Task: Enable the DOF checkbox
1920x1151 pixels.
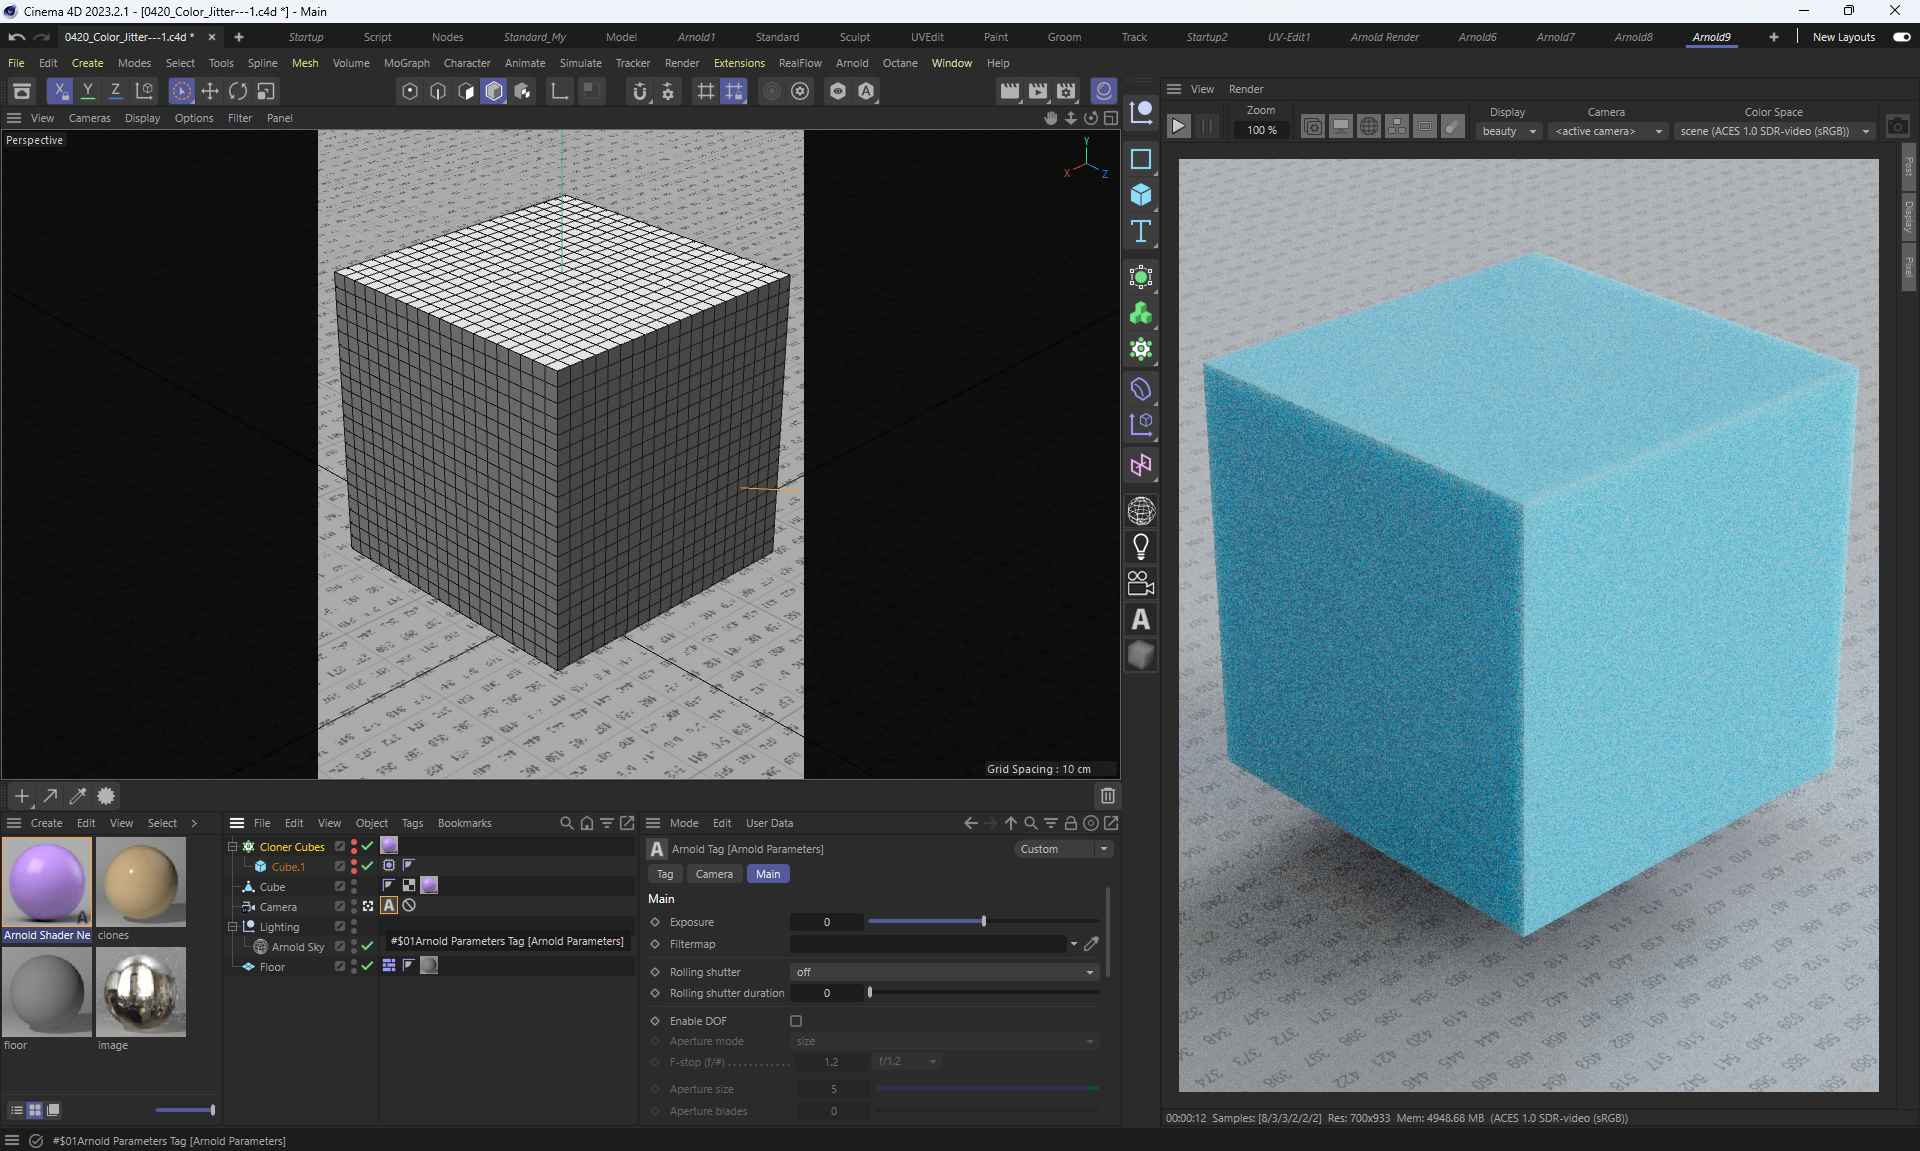Action: 796,1021
